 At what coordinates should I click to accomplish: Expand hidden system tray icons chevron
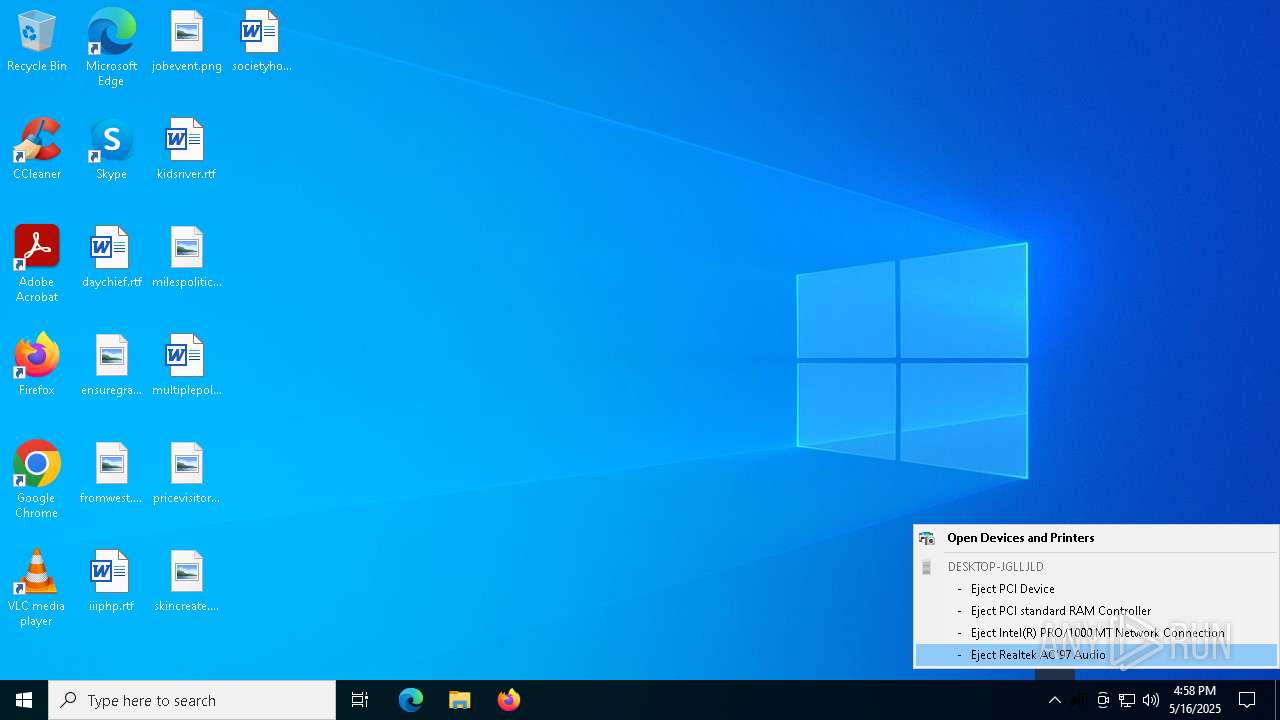(1055, 700)
